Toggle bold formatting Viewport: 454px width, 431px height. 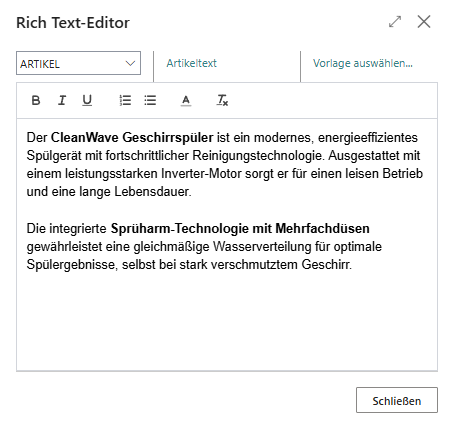click(36, 100)
